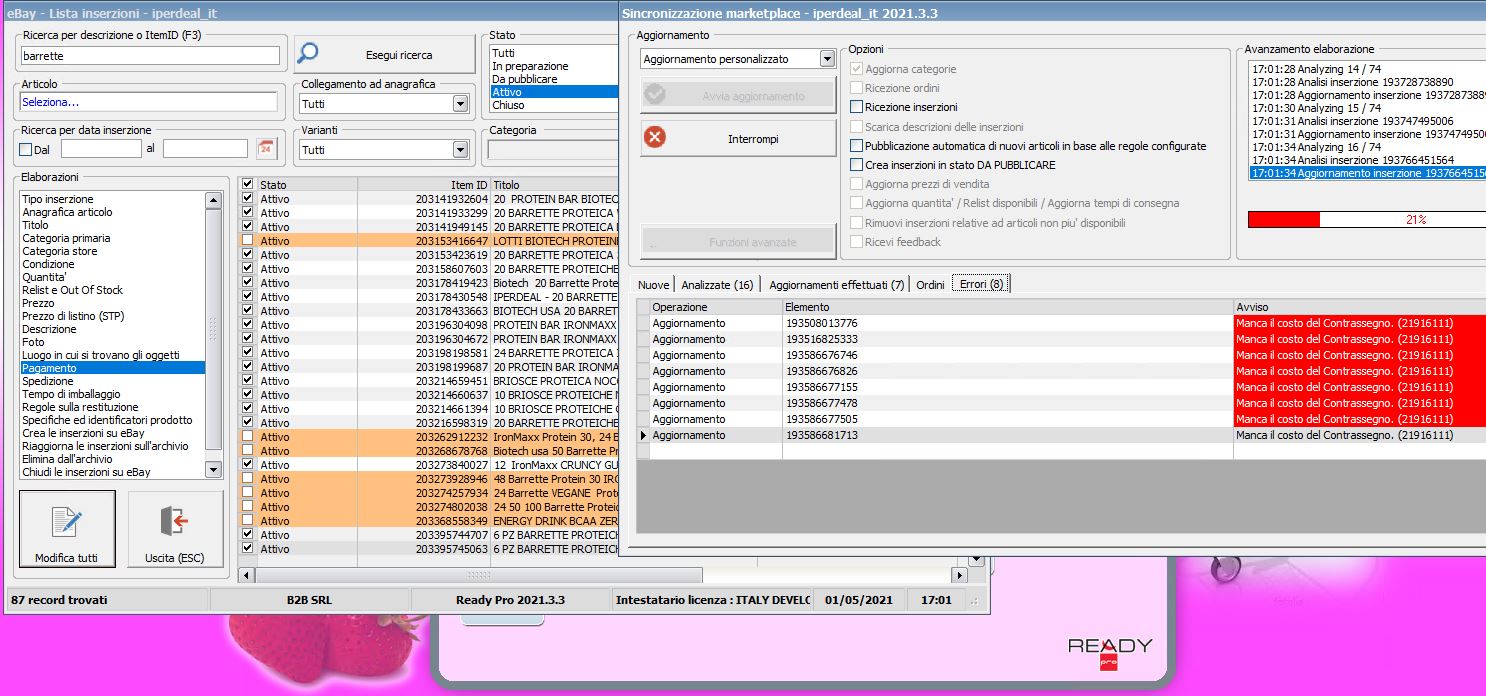
Task: Click the Avviso column header
Action: click(x=1360, y=307)
